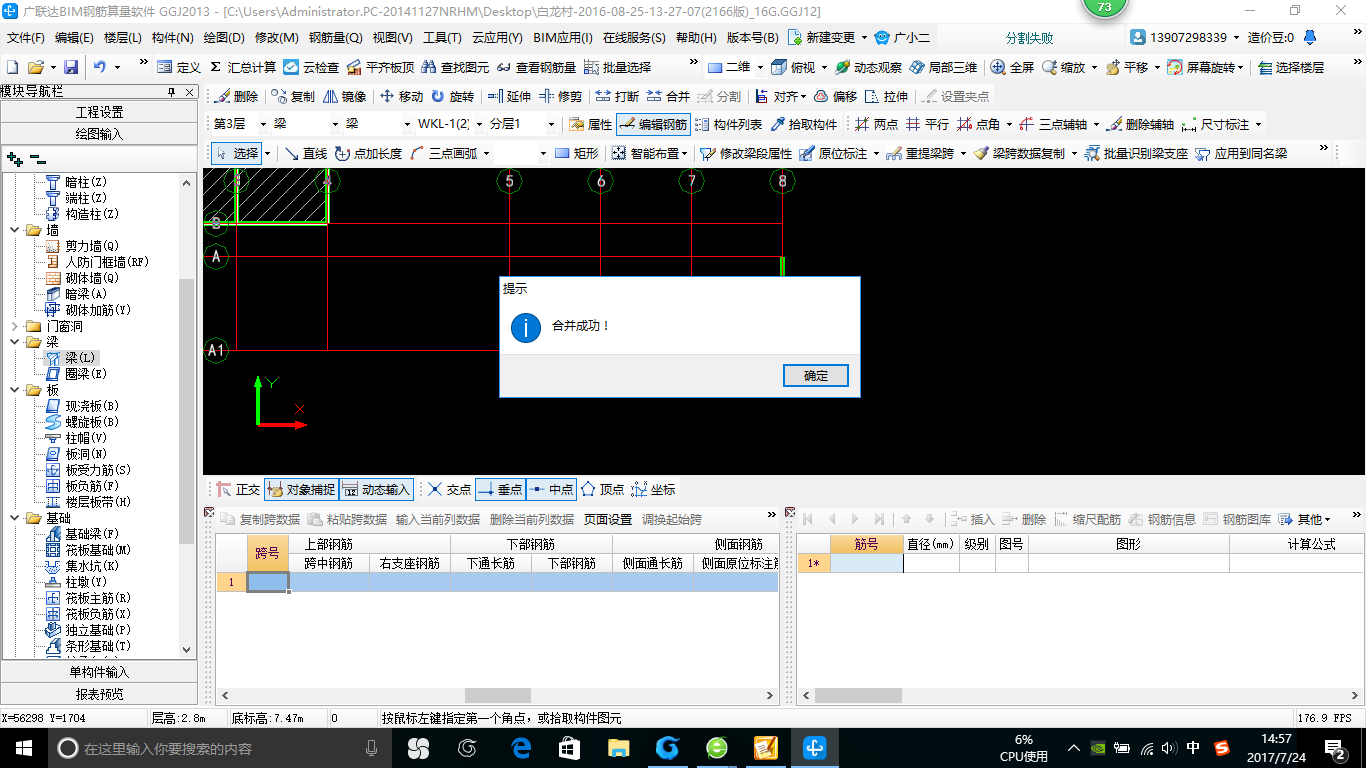Start 动态观察 orbit view

868,67
